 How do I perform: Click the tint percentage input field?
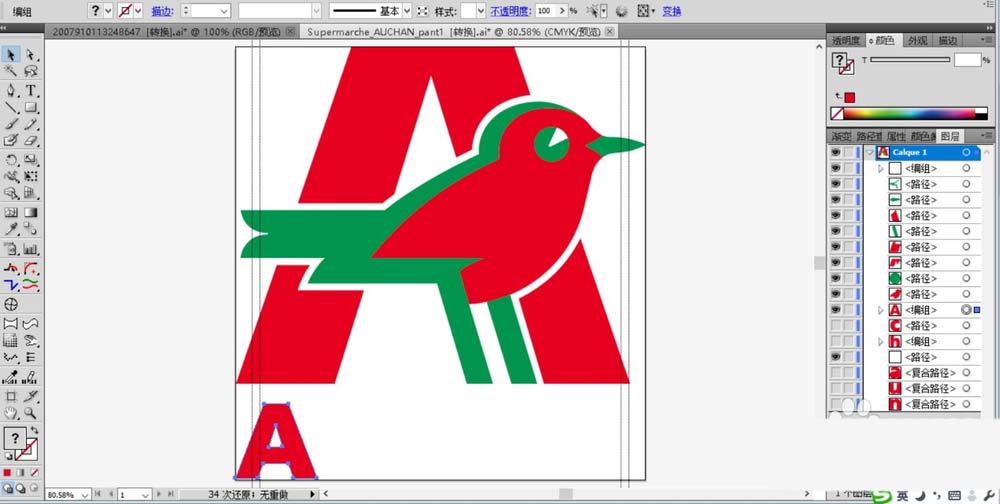[967, 60]
